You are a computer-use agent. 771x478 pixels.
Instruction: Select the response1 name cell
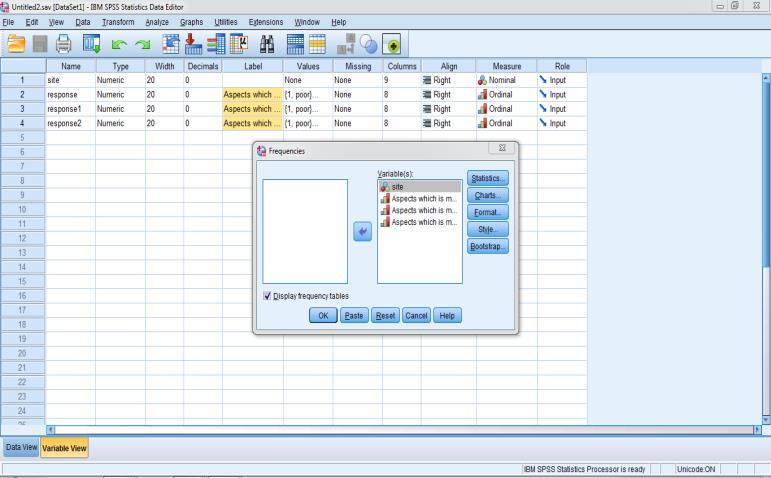71,109
